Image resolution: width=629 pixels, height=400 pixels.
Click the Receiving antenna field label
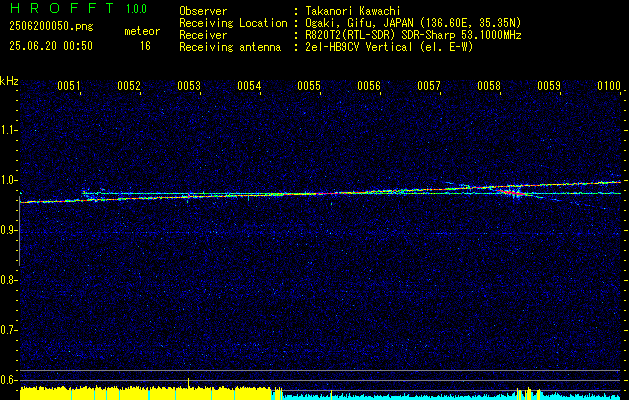pyautogui.click(x=230, y=47)
